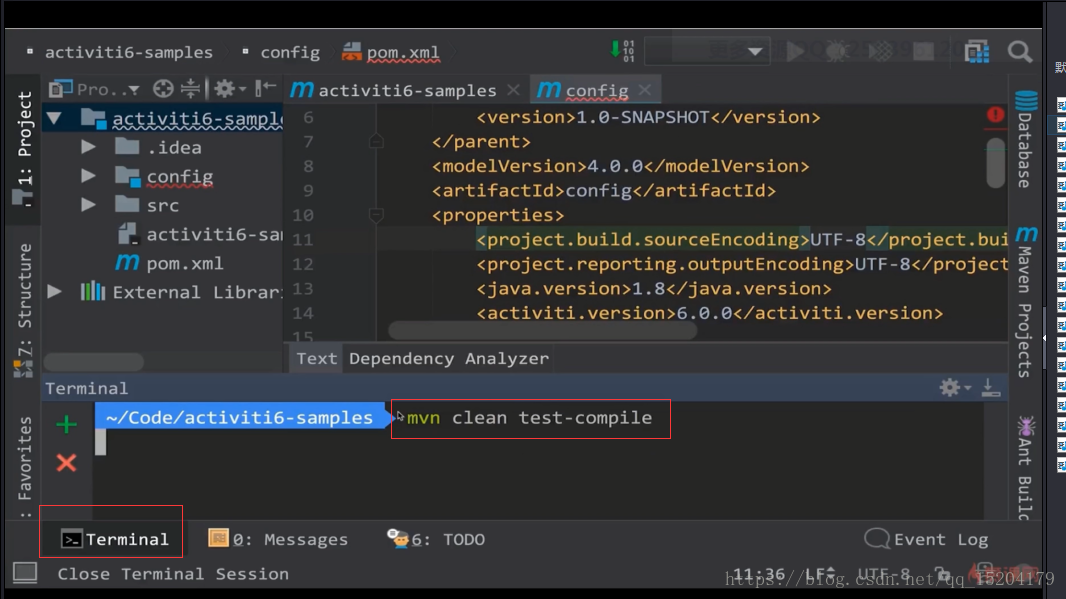Add new terminal session with plus
Screen dimensions: 1066x599
coord(67,424)
